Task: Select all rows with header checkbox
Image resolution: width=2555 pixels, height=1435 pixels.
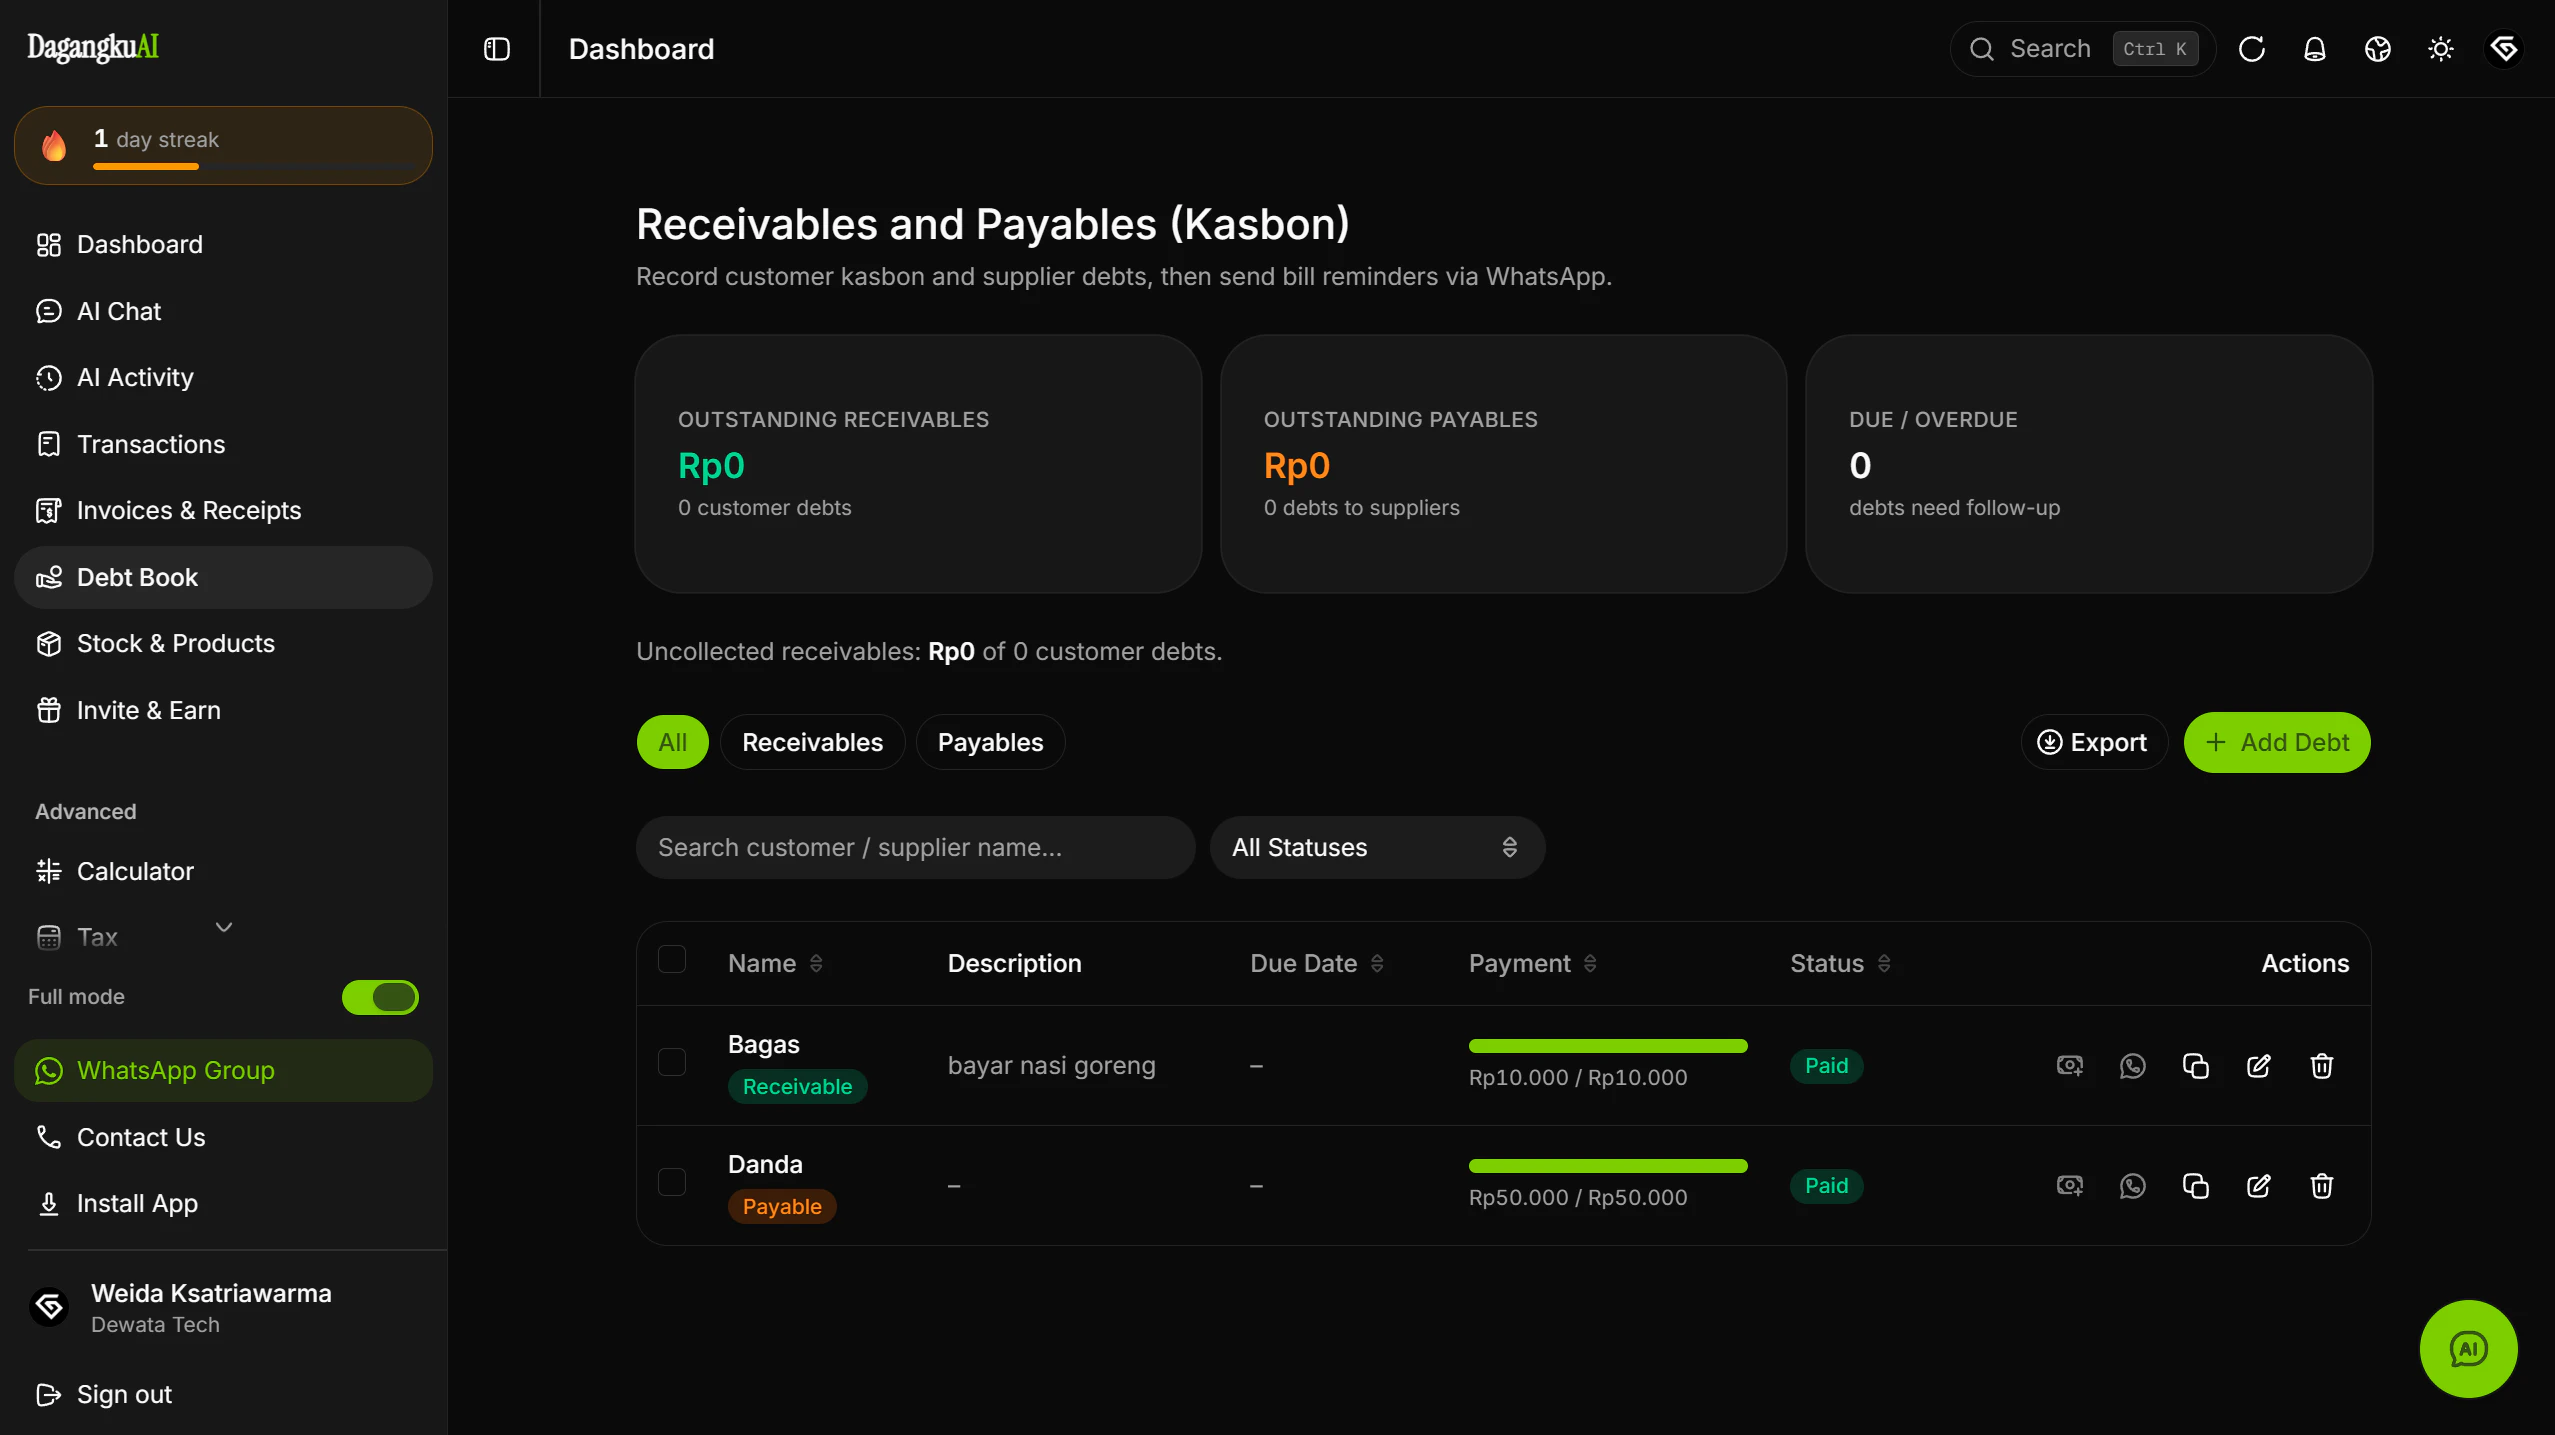Action: pyautogui.click(x=672, y=959)
